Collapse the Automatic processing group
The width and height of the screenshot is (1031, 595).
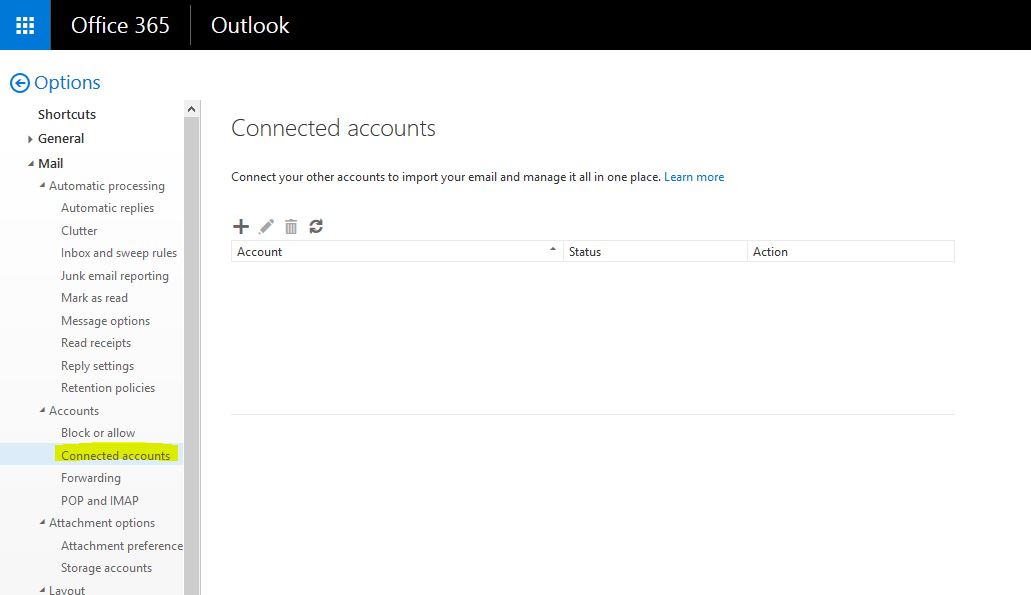click(x=42, y=186)
